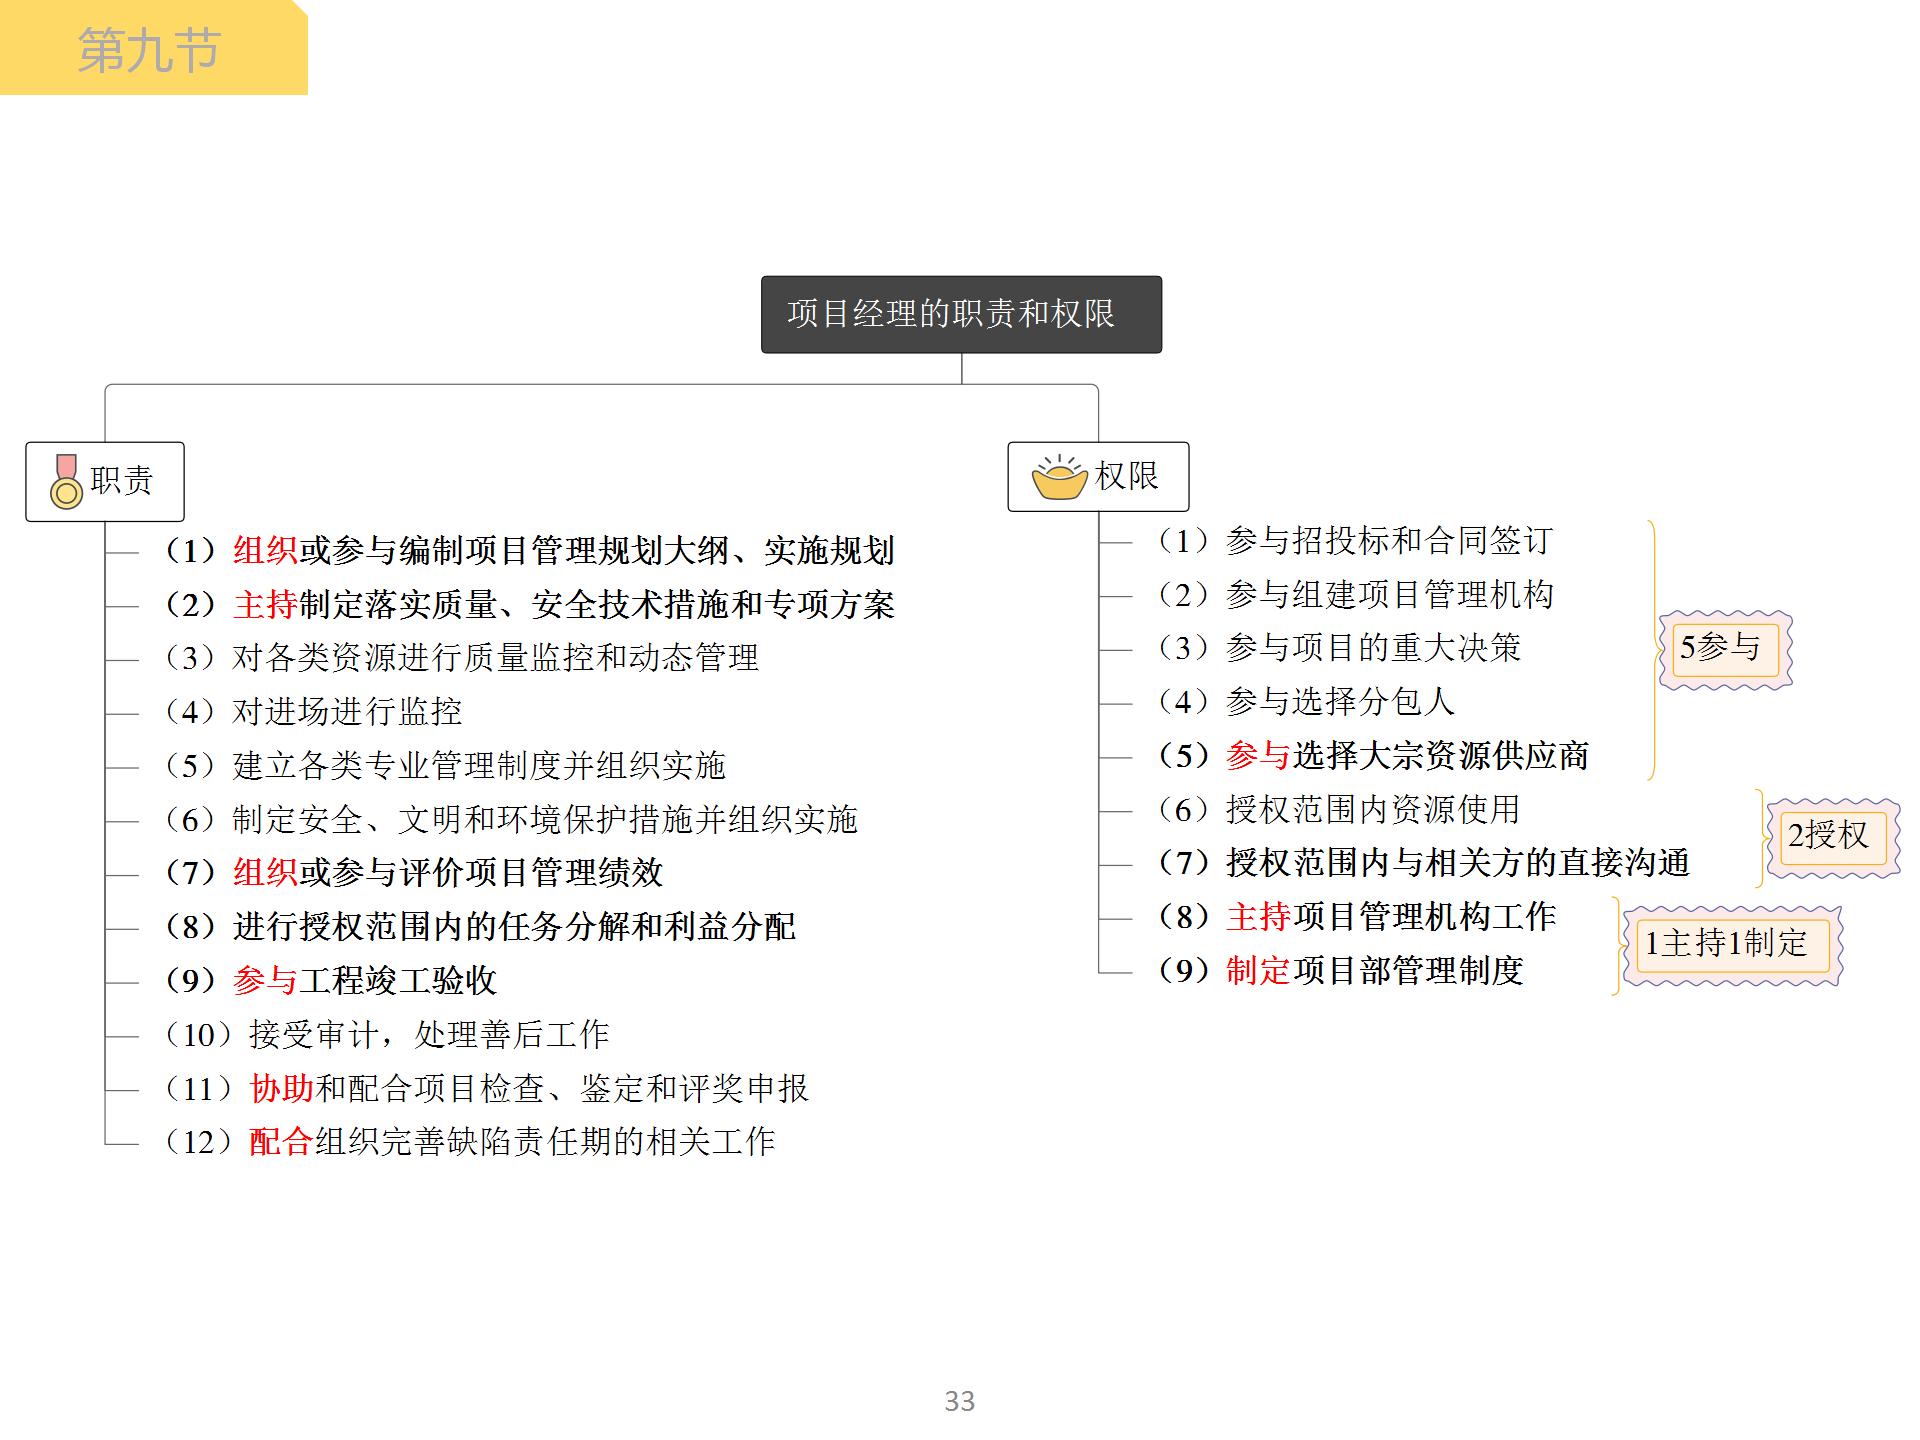
Task: Click the gold ingot icon beside 权限
Action: coord(1059,477)
